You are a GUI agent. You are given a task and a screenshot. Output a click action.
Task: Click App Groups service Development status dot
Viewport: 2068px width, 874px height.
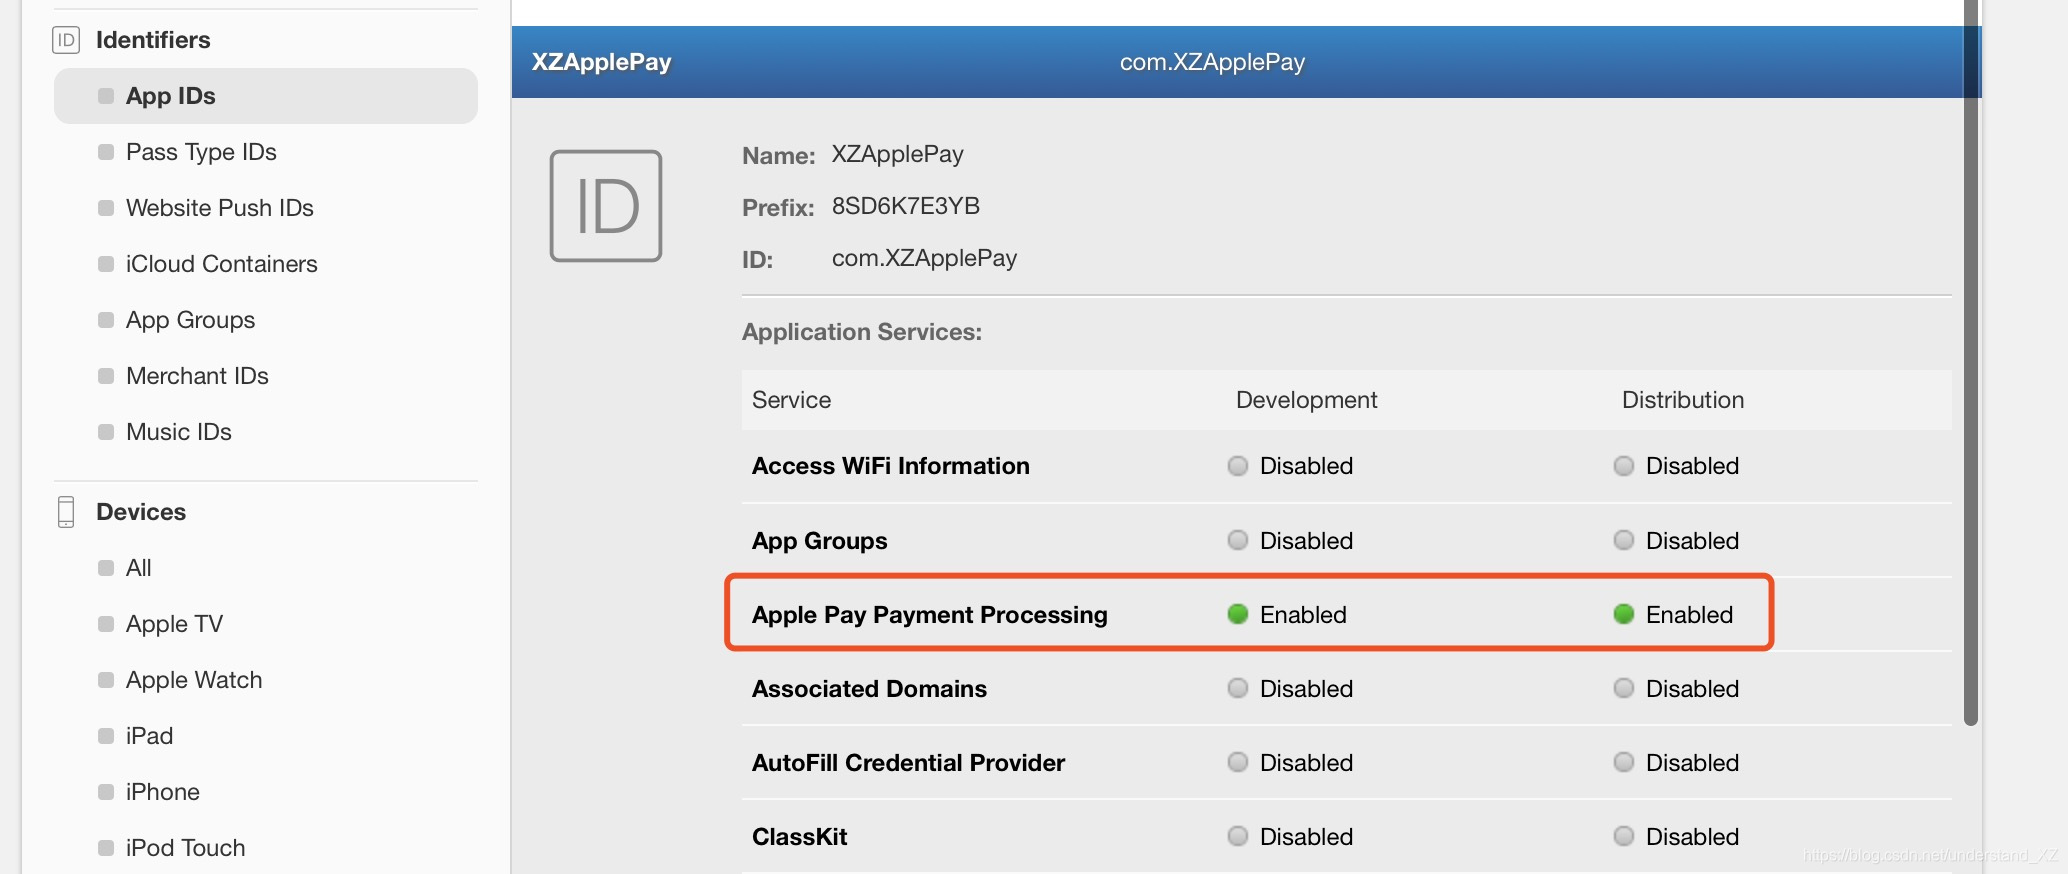pos(1238,540)
